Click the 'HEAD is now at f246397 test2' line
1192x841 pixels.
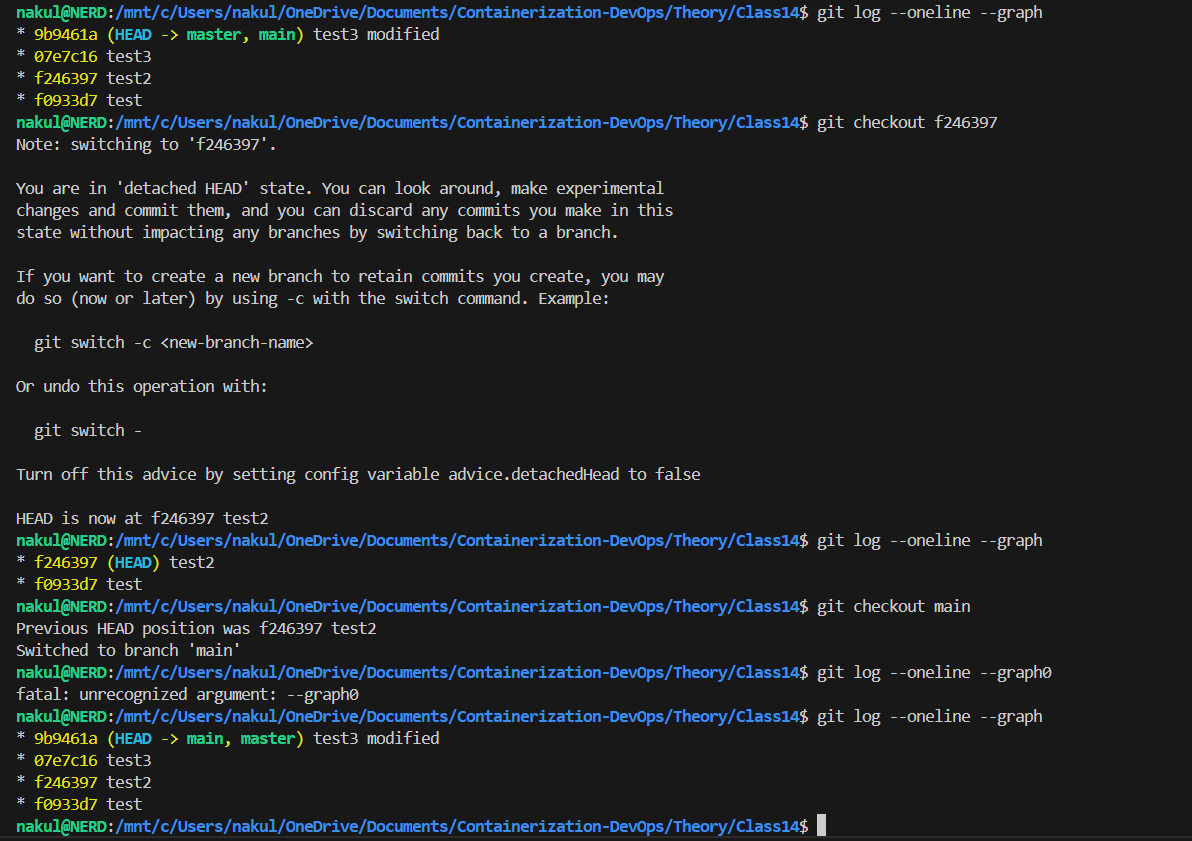[142, 519]
